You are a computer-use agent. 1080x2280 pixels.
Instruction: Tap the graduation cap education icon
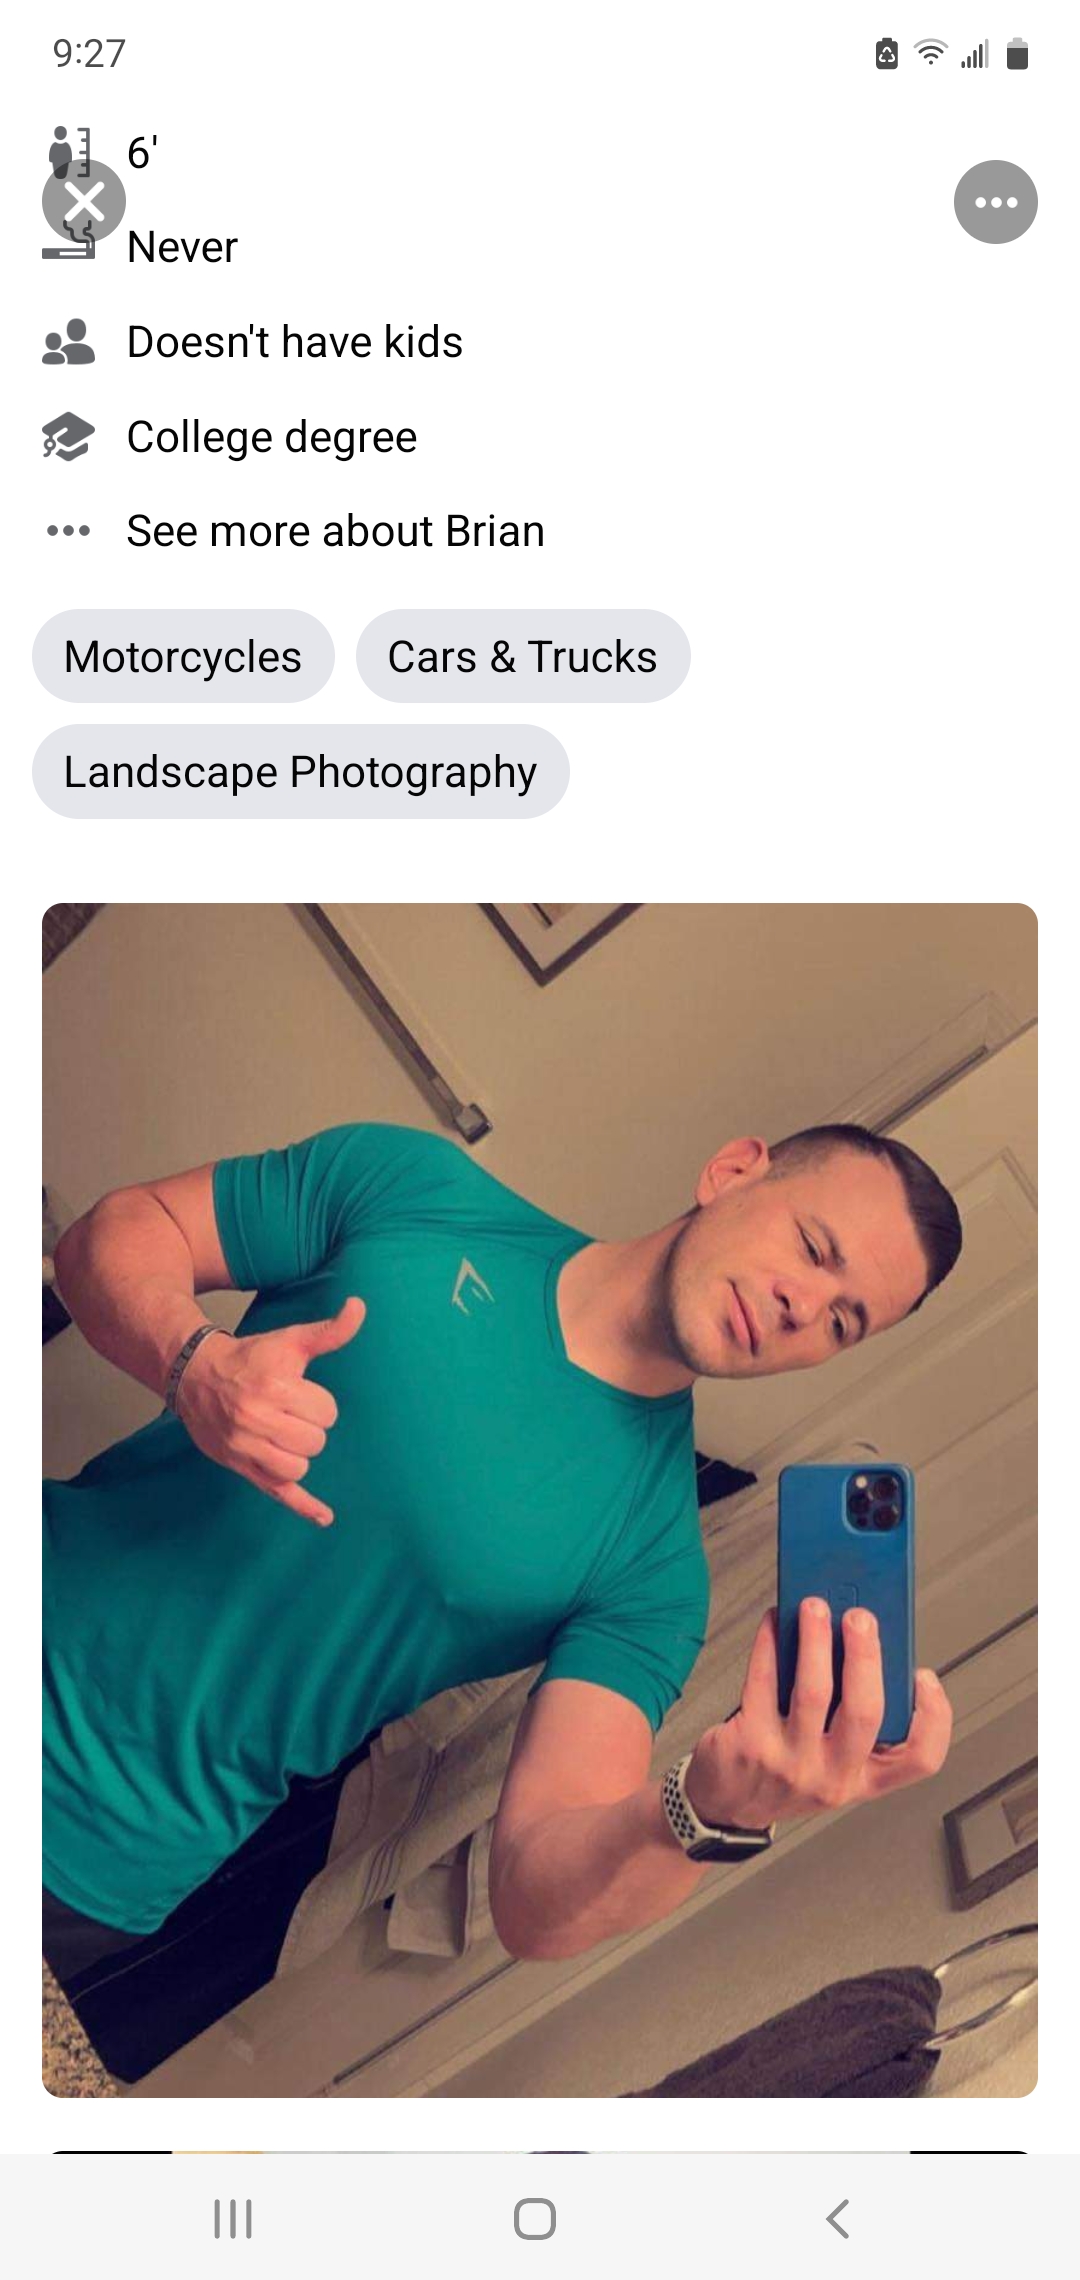click(x=68, y=437)
